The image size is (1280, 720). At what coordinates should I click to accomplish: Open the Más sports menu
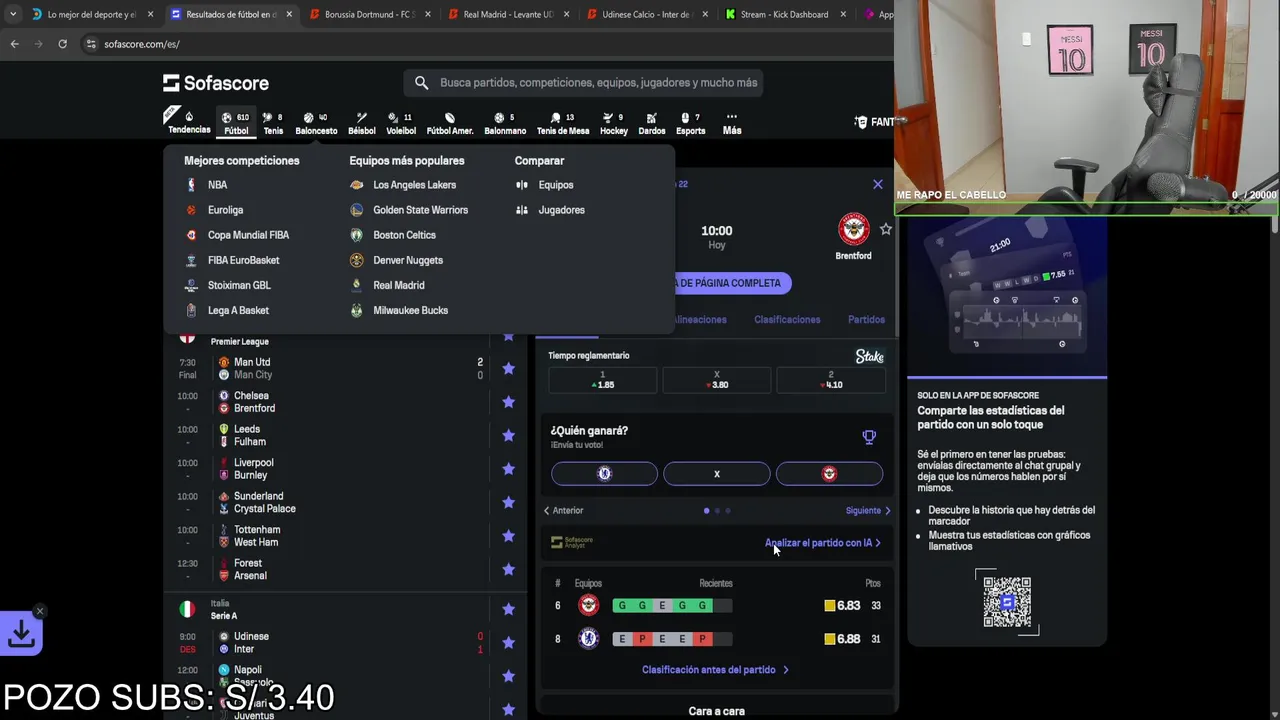[x=732, y=123]
